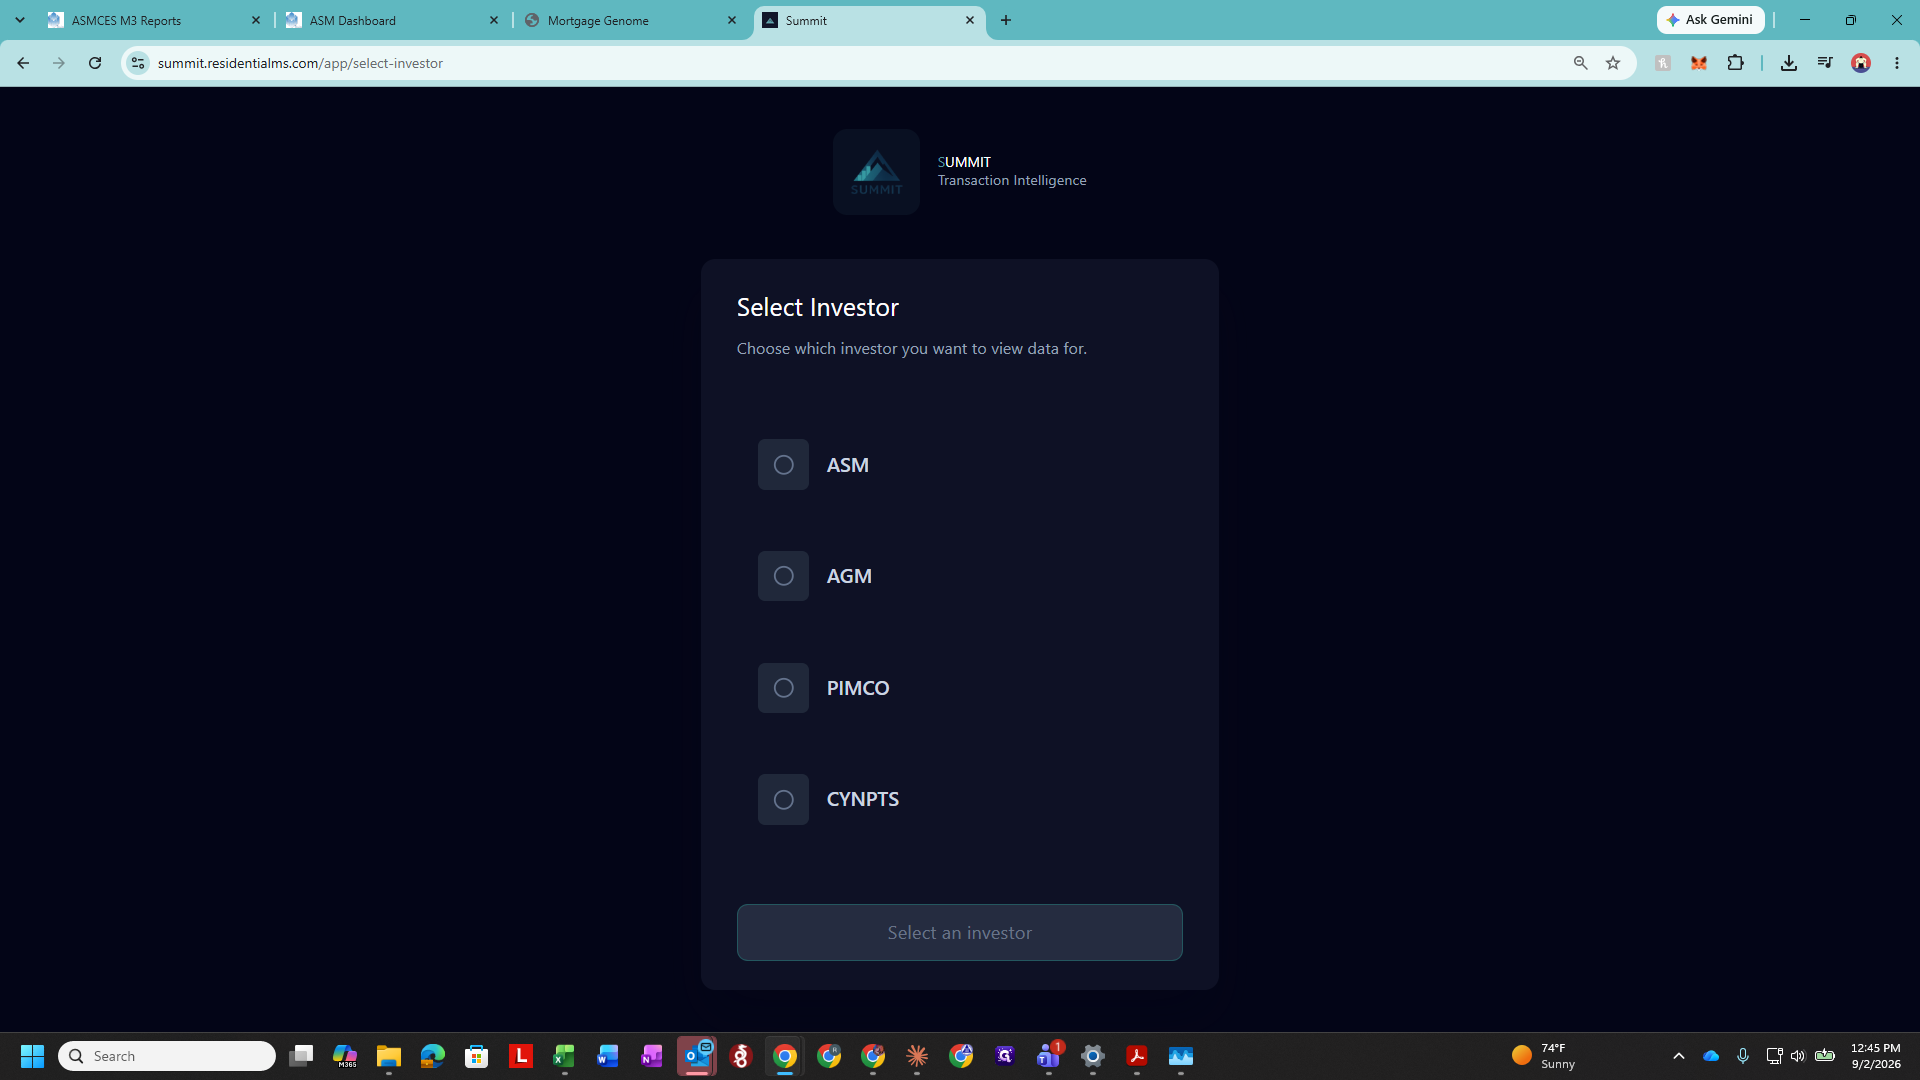Open the Microsoft Teams taskbar icon
The height and width of the screenshot is (1080, 1920).
(1049, 1056)
